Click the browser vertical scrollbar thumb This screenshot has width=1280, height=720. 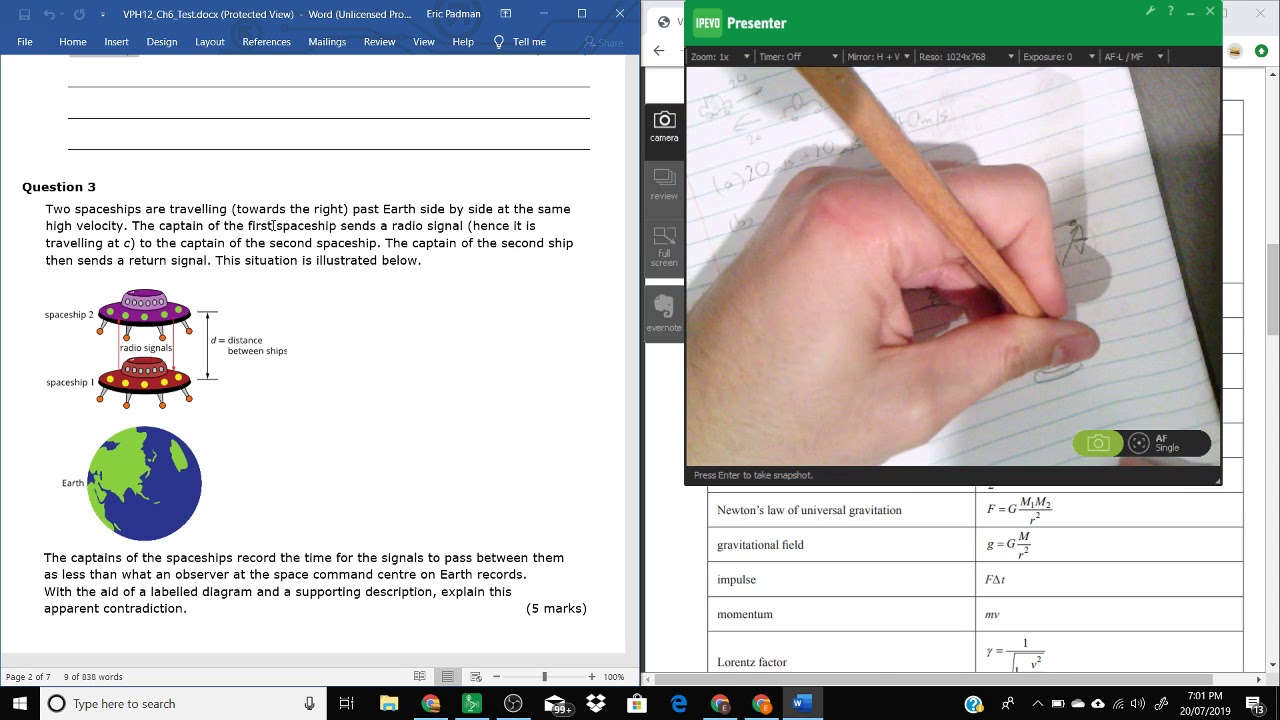[x=1272, y=290]
